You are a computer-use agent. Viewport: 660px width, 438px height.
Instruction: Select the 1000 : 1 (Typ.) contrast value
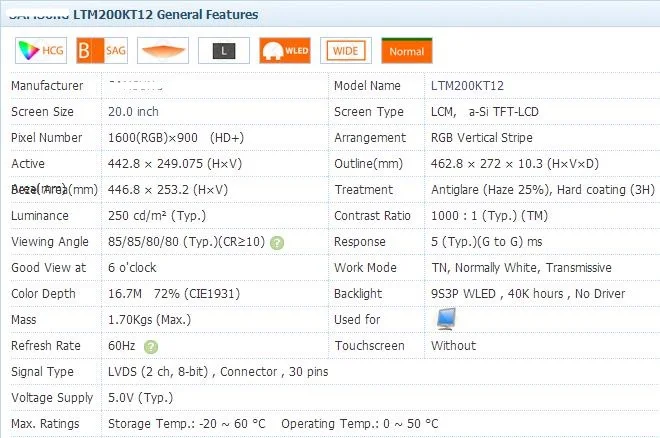click(x=490, y=216)
